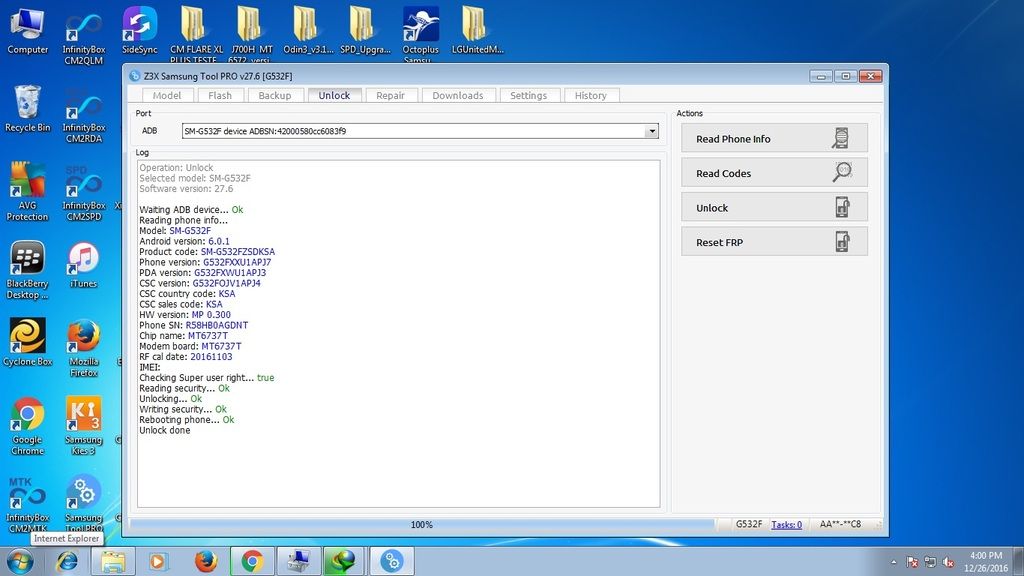The height and width of the screenshot is (576, 1024).
Task: Switch to the Flash tab
Action: click(220, 96)
